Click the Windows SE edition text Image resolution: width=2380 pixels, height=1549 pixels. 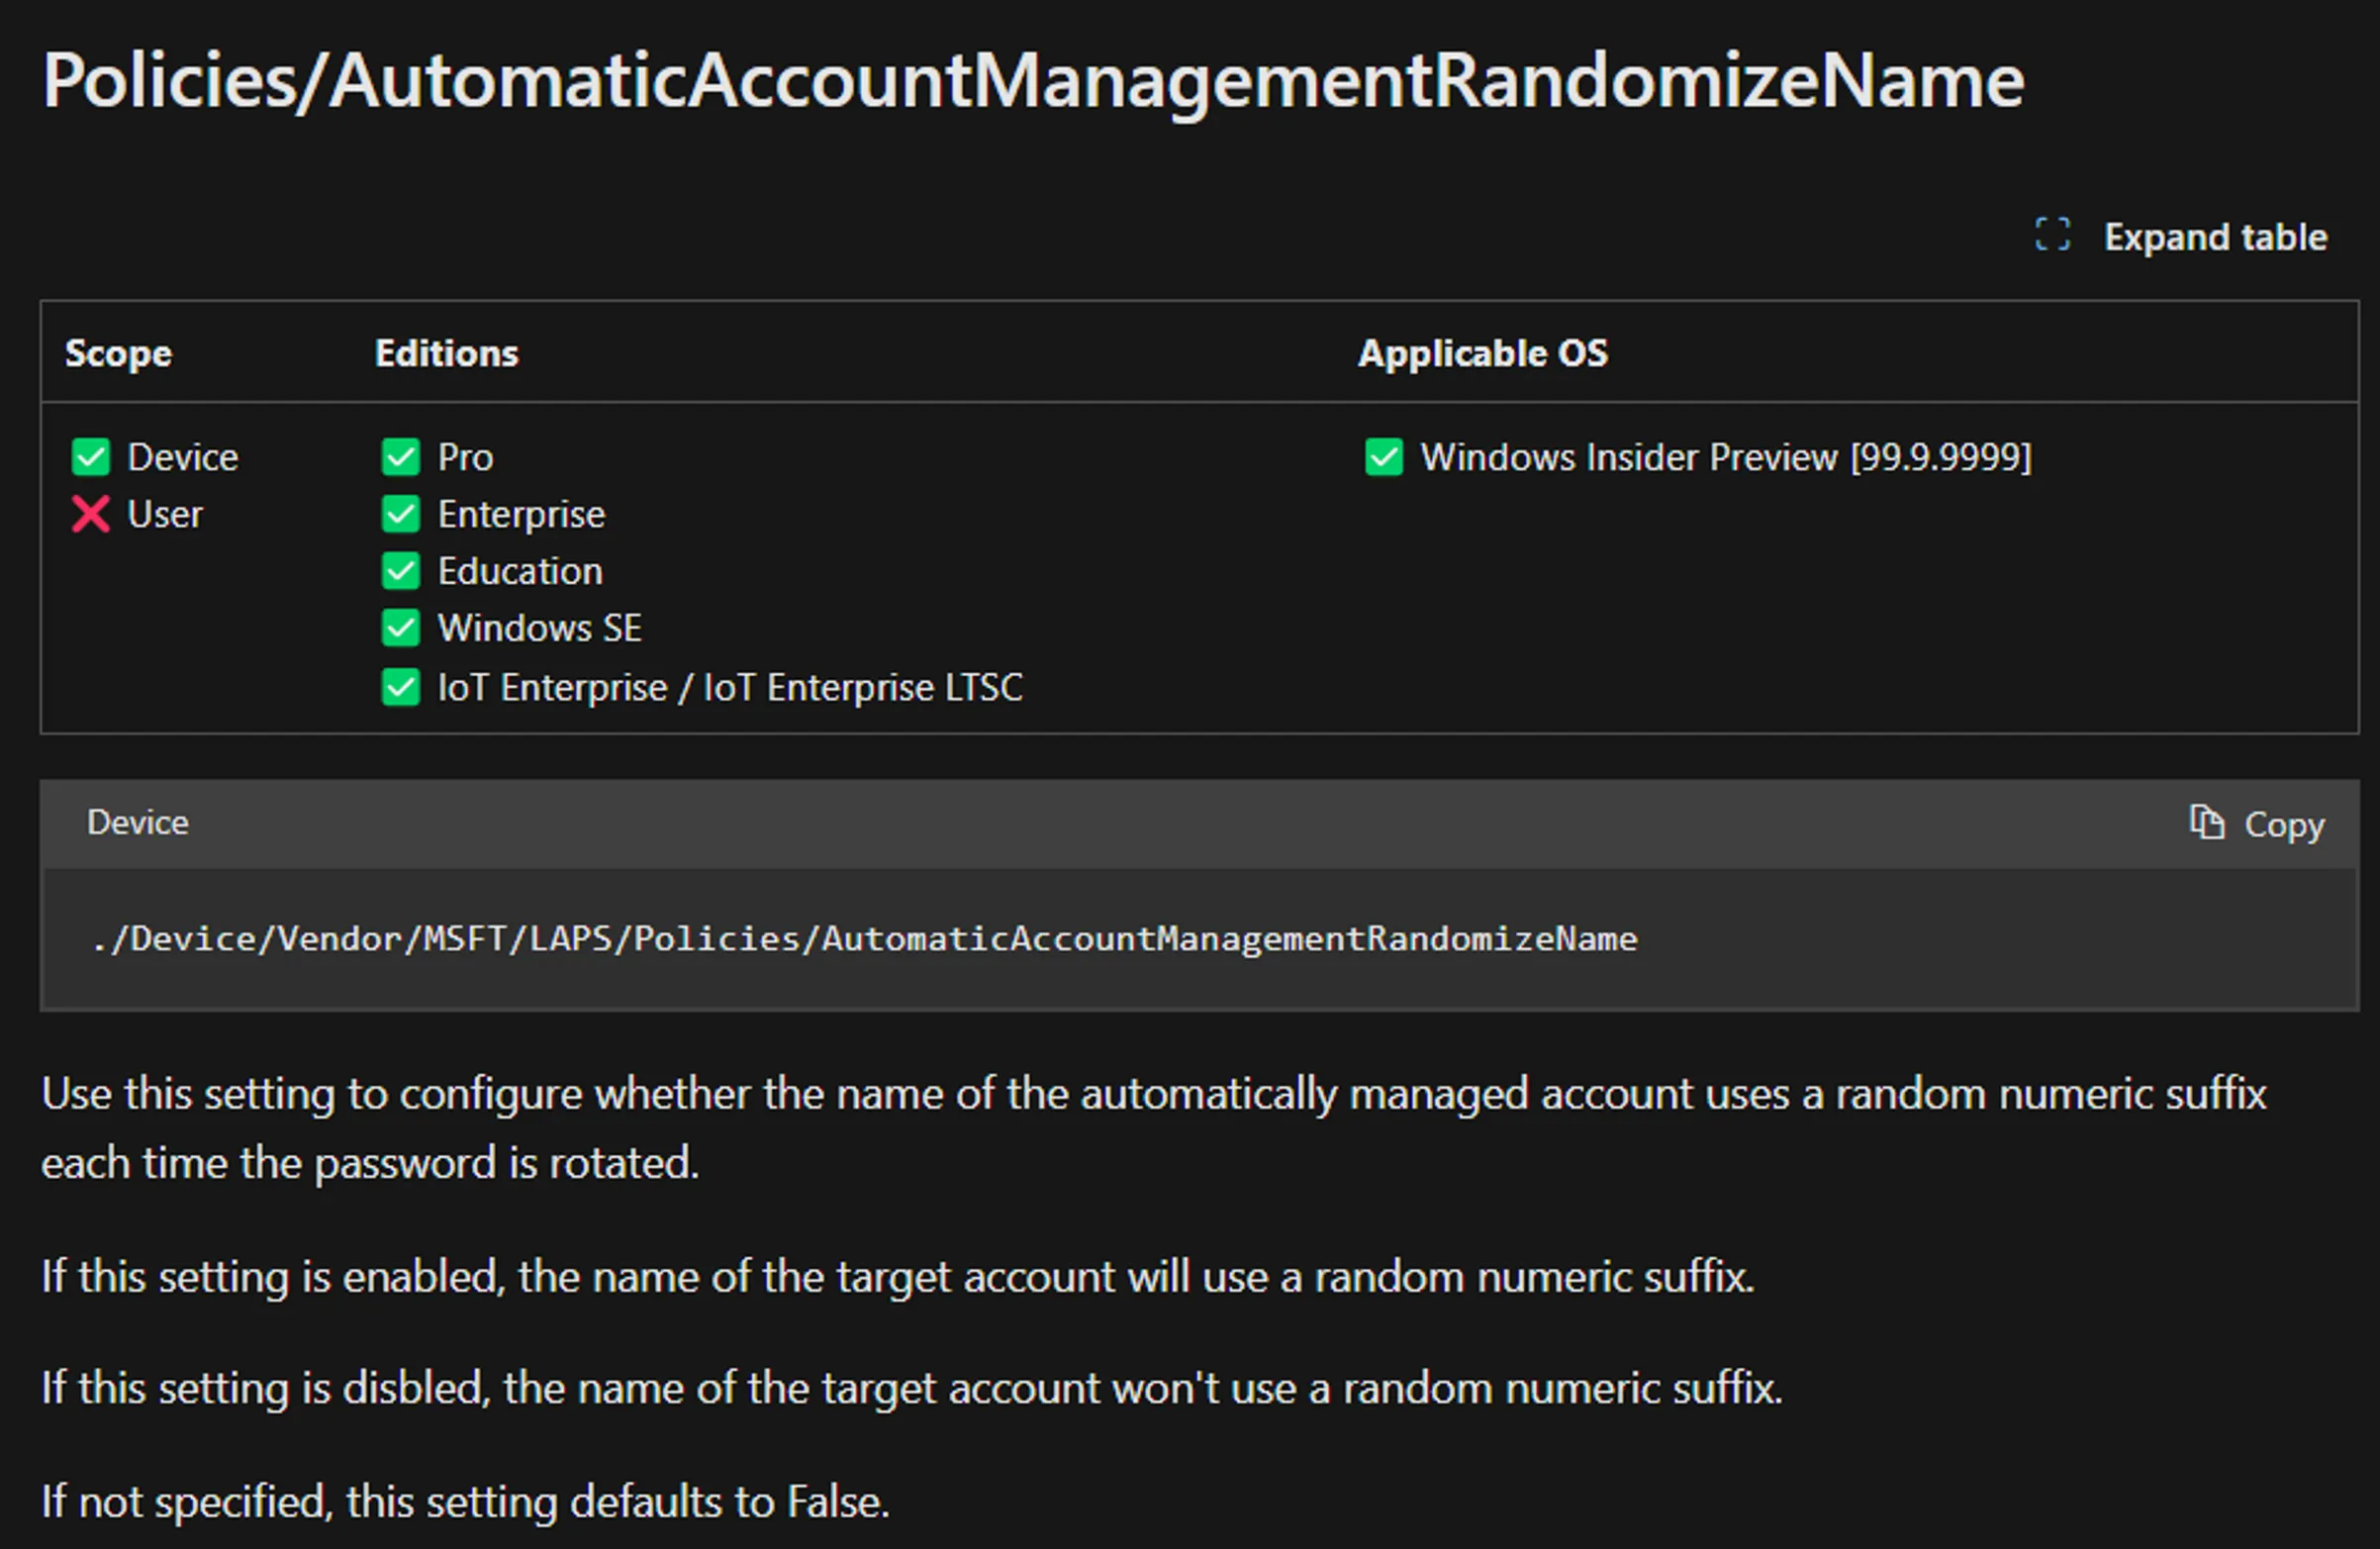tap(540, 628)
